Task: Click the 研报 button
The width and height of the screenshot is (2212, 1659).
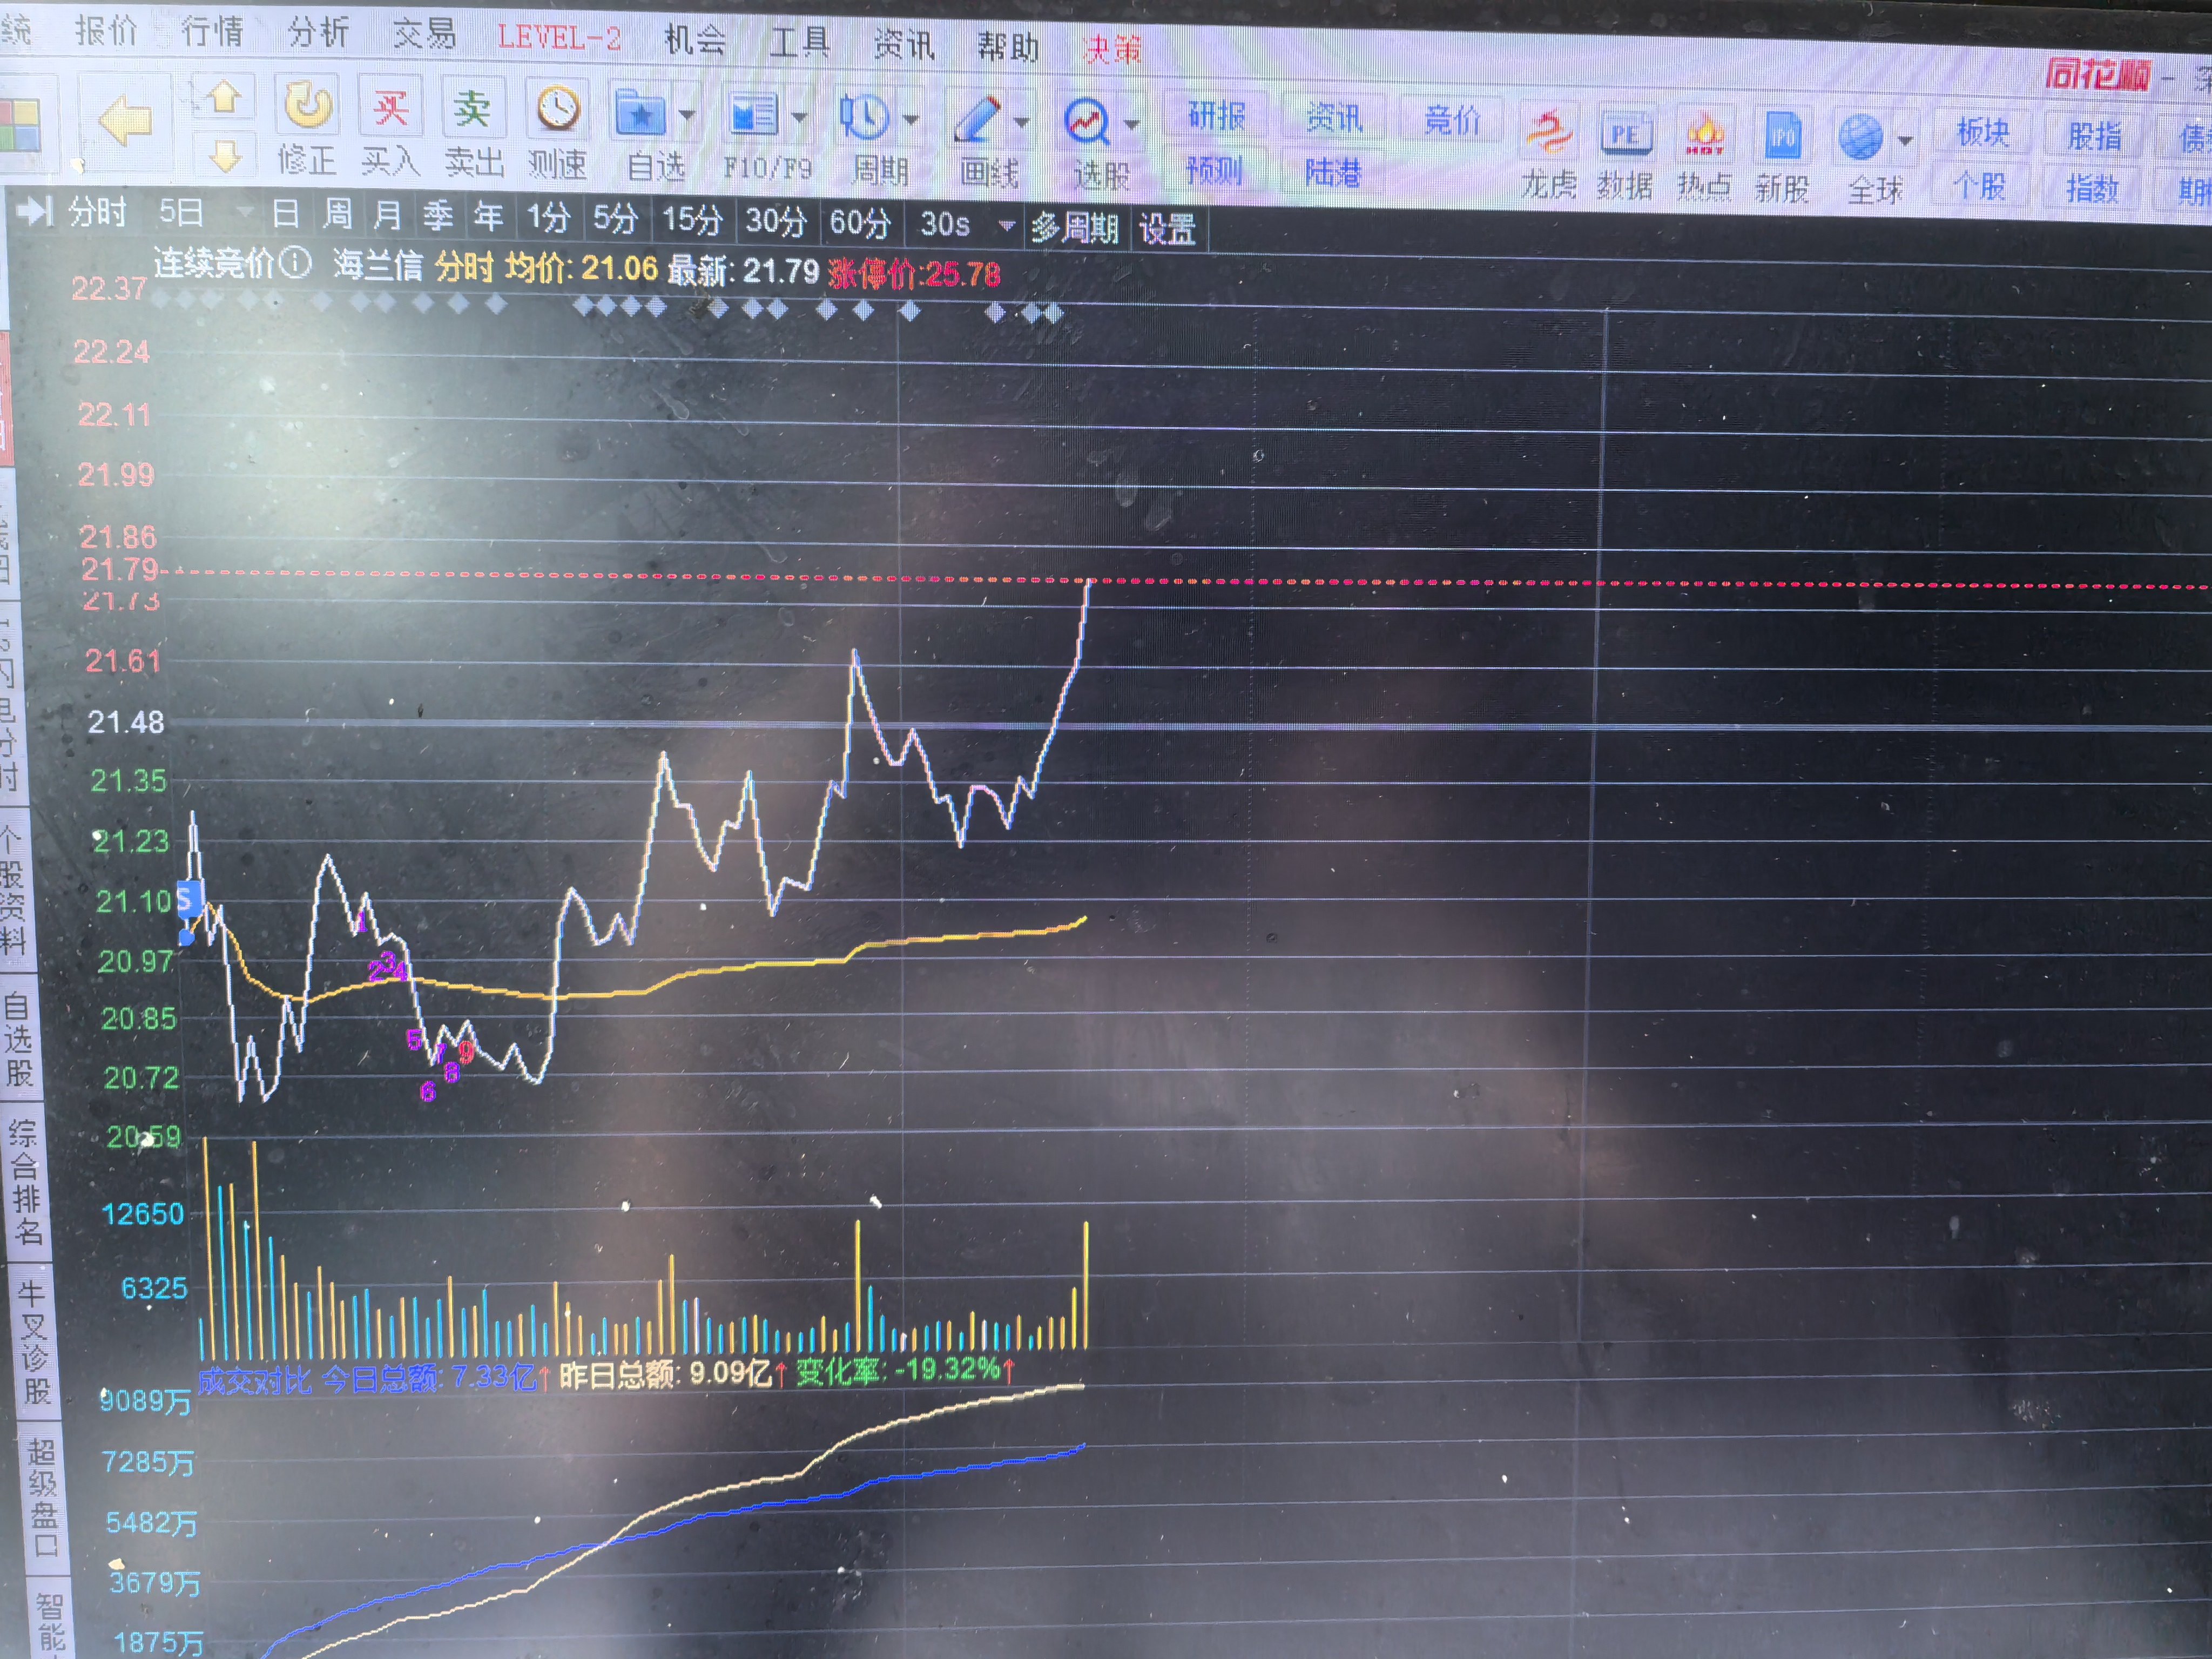Action: tap(1216, 116)
